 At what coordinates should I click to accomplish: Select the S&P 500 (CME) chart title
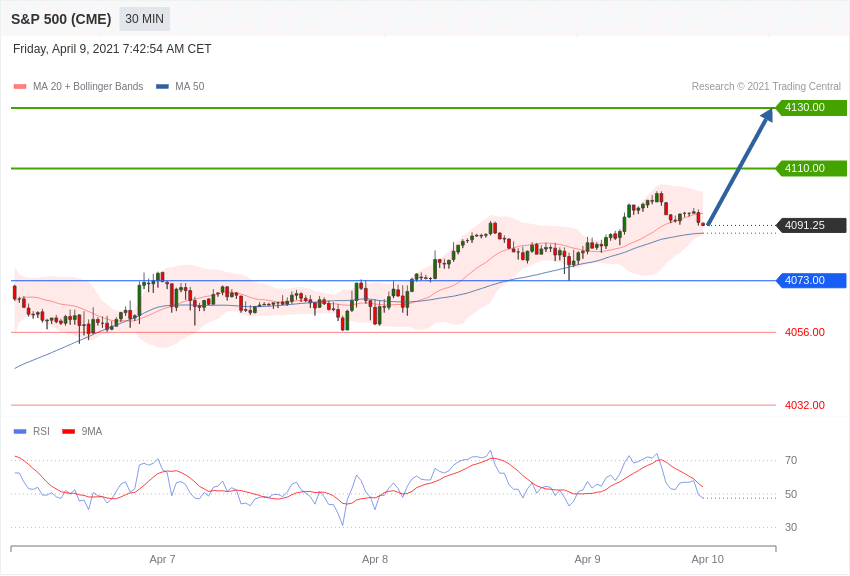pos(61,20)
